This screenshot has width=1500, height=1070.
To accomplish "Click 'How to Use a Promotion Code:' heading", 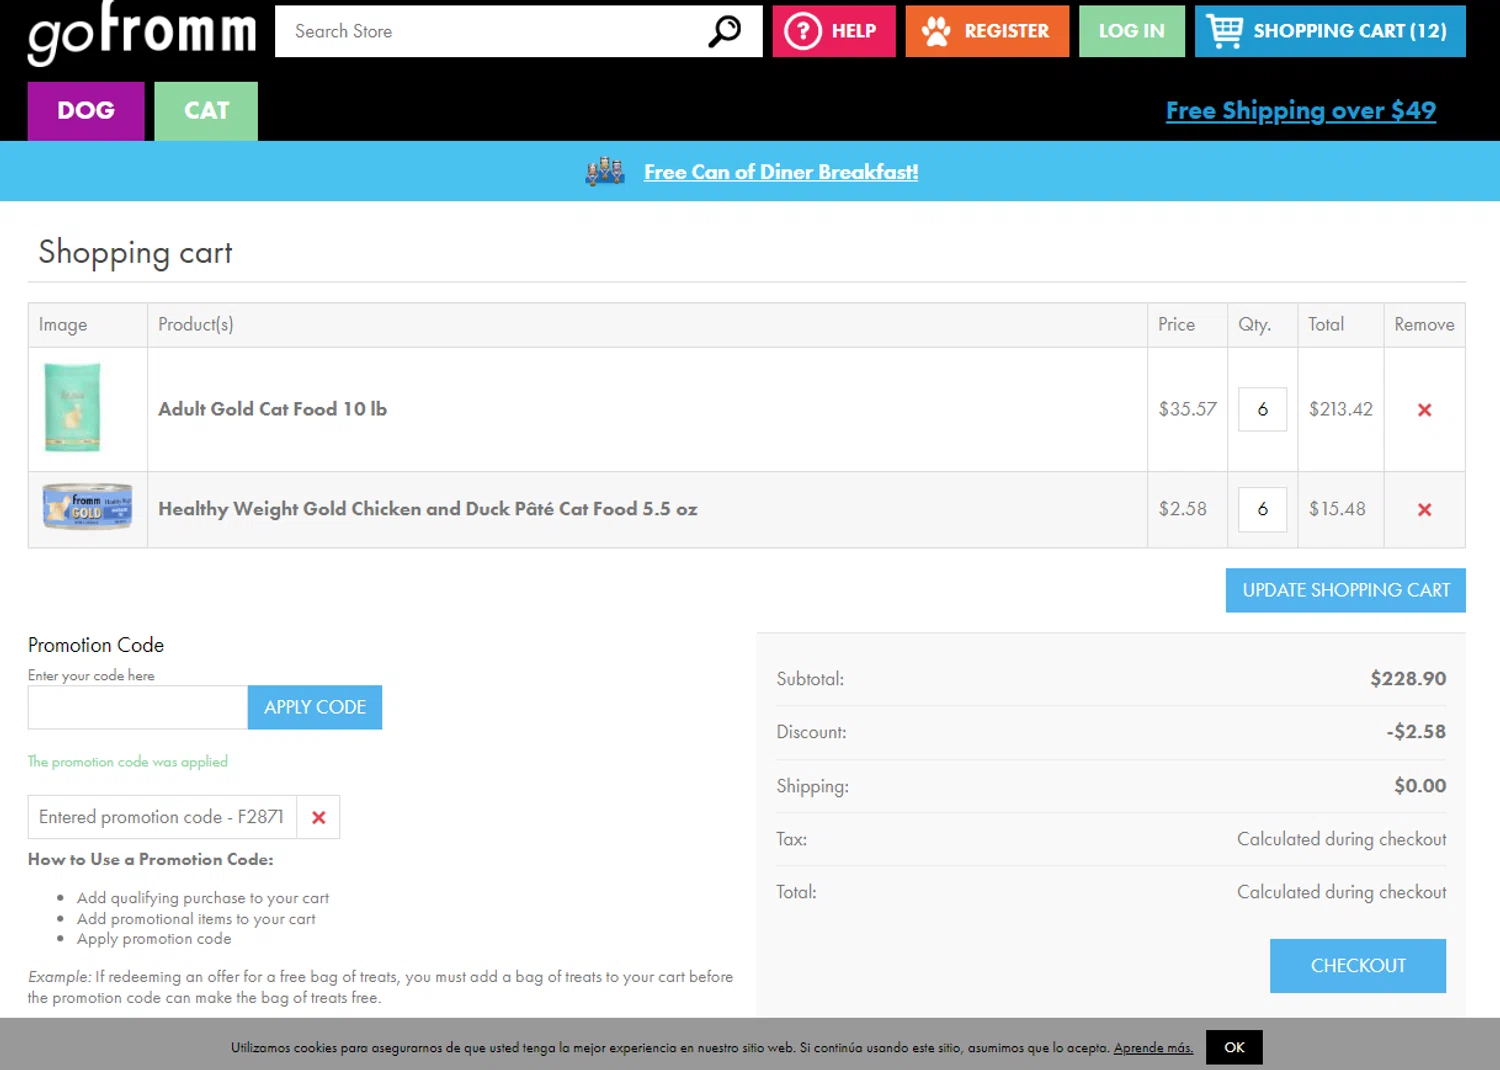I will coord(150,859).
